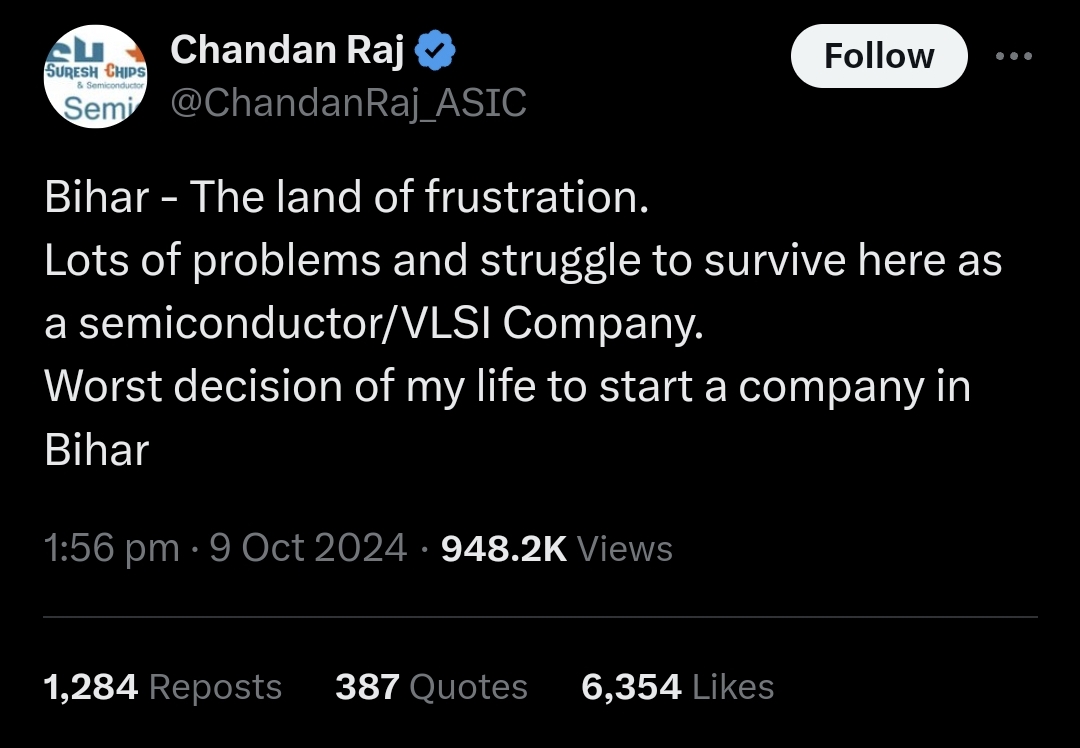See who gave 6,354 Likes

click(677, 687)
